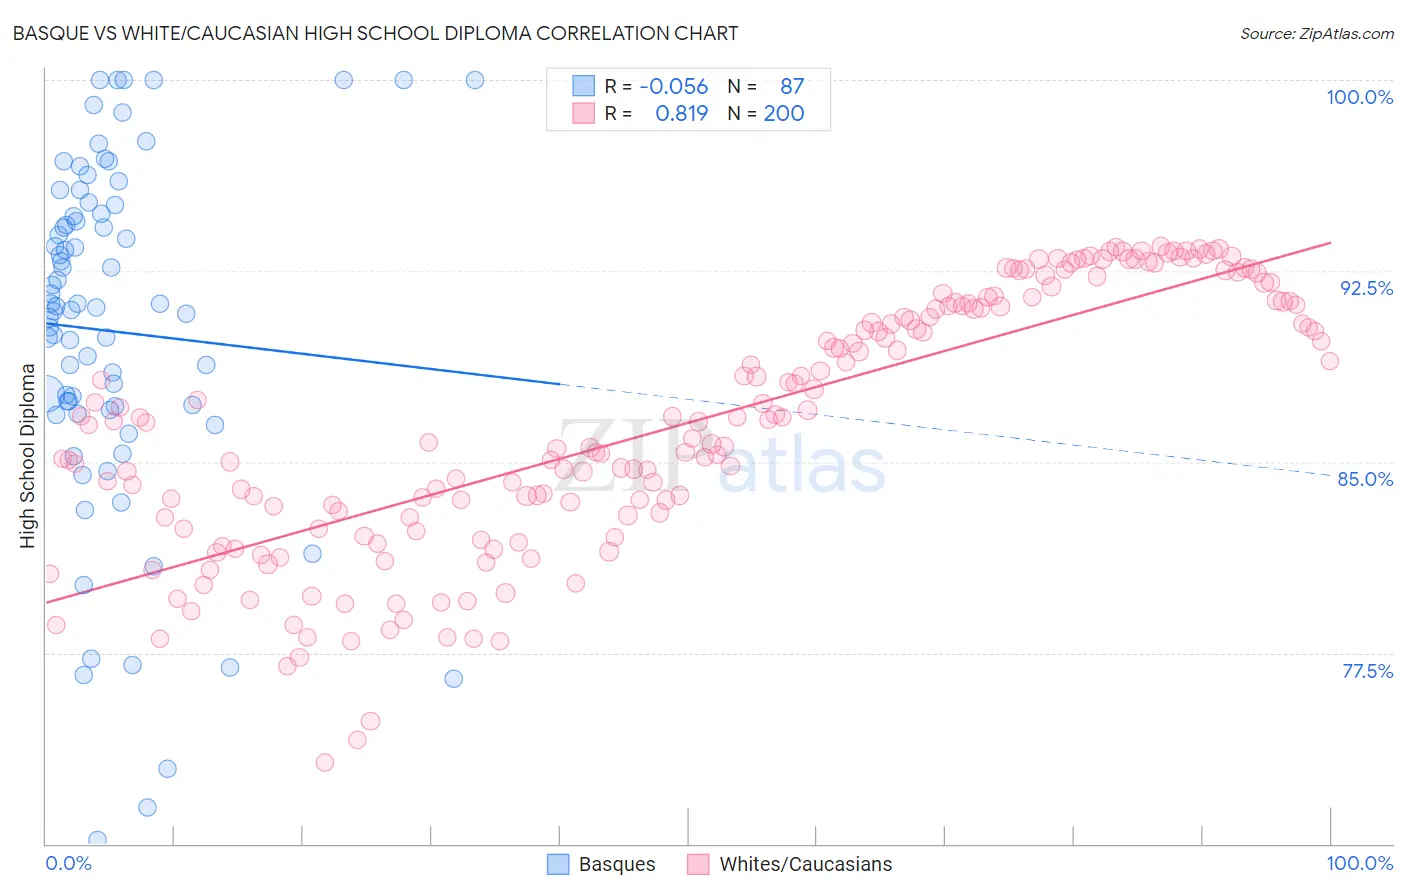
Task: Click the 77.5% y-axis label
Action: pyautogui.click(x=1367, y=671)
